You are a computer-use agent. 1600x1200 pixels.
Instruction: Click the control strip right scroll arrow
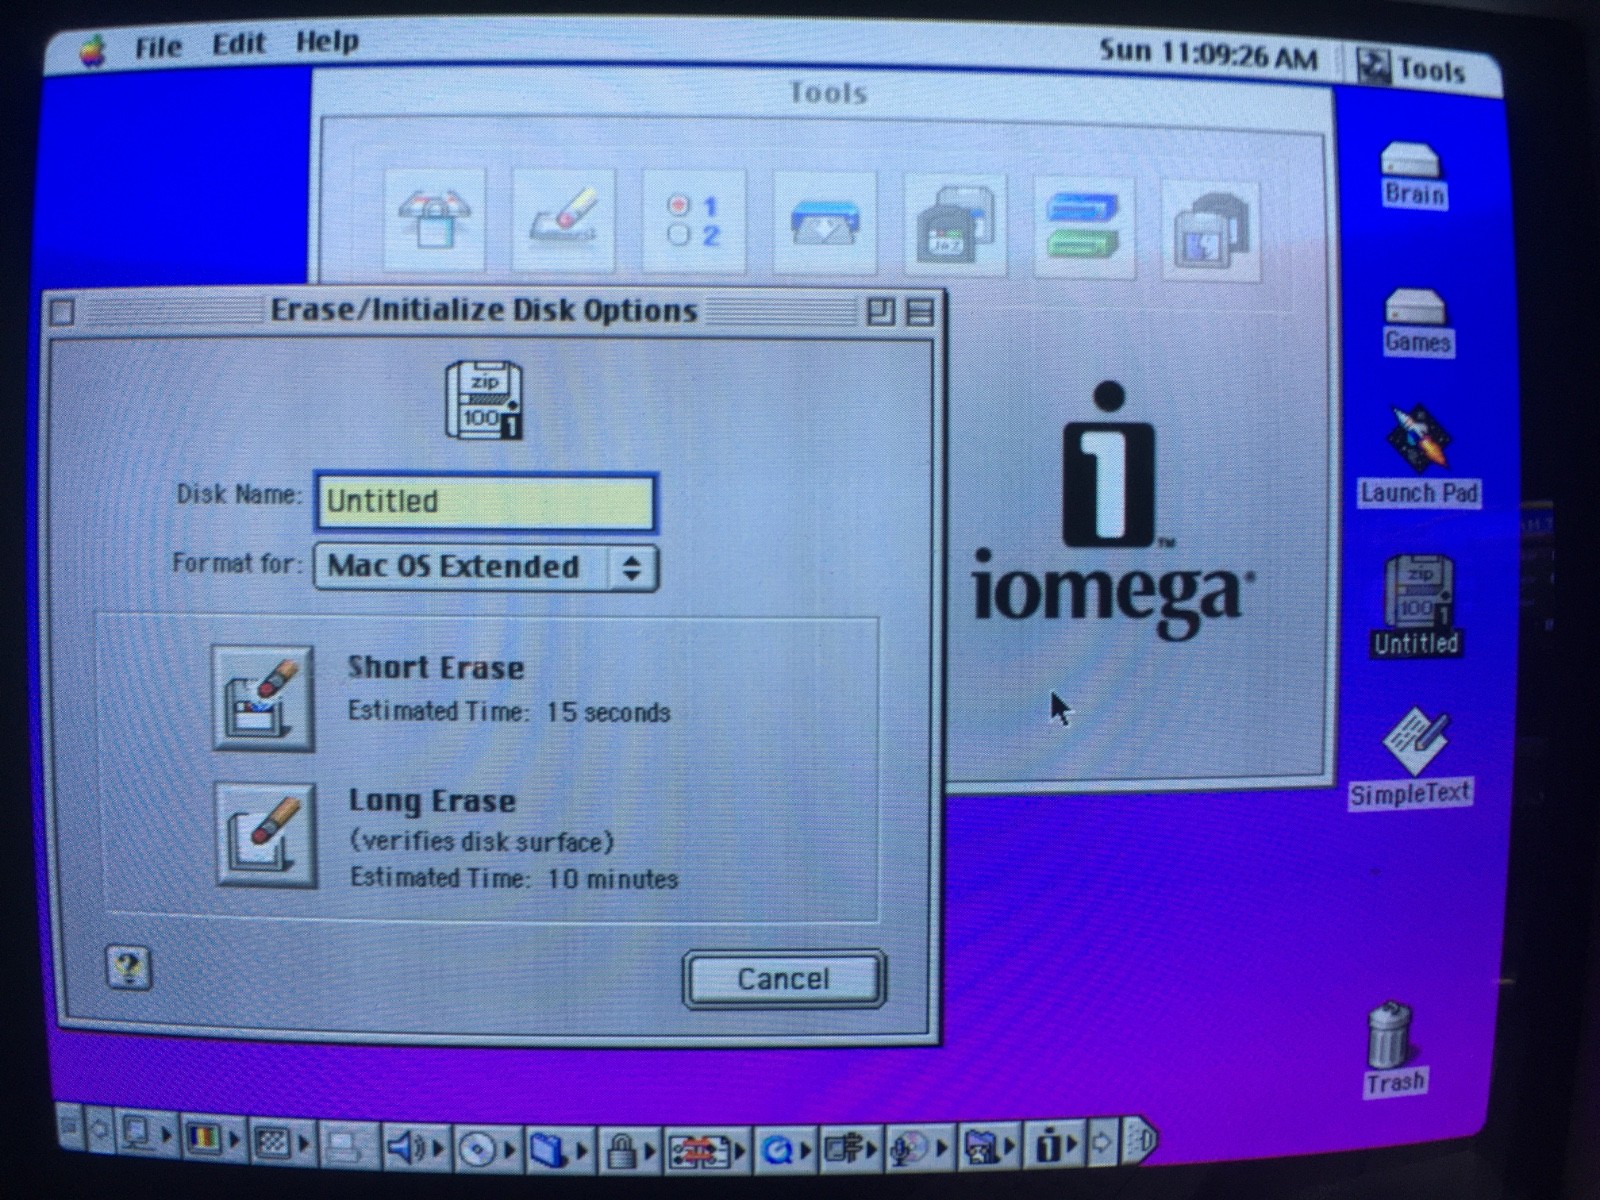tap(1102, 1141)
